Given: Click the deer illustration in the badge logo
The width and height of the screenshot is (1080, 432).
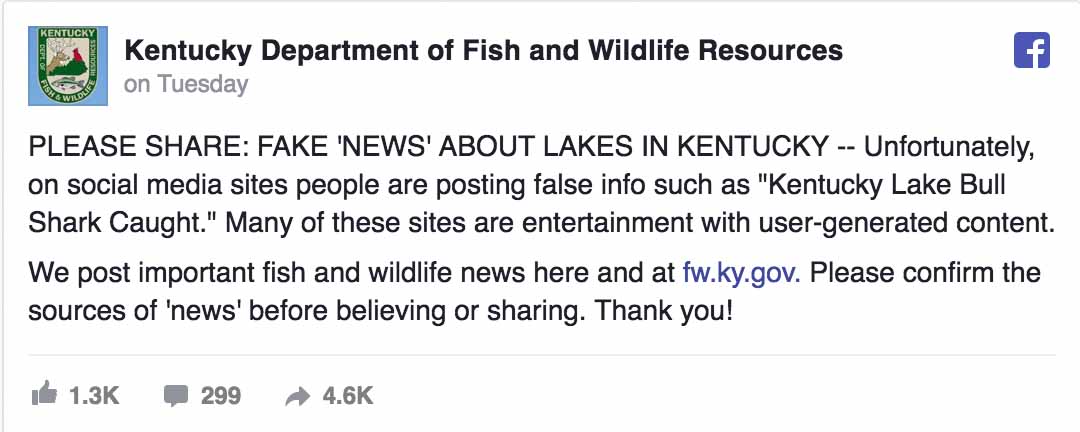Looking at the screenshot, I should click(x=58, y=54).
